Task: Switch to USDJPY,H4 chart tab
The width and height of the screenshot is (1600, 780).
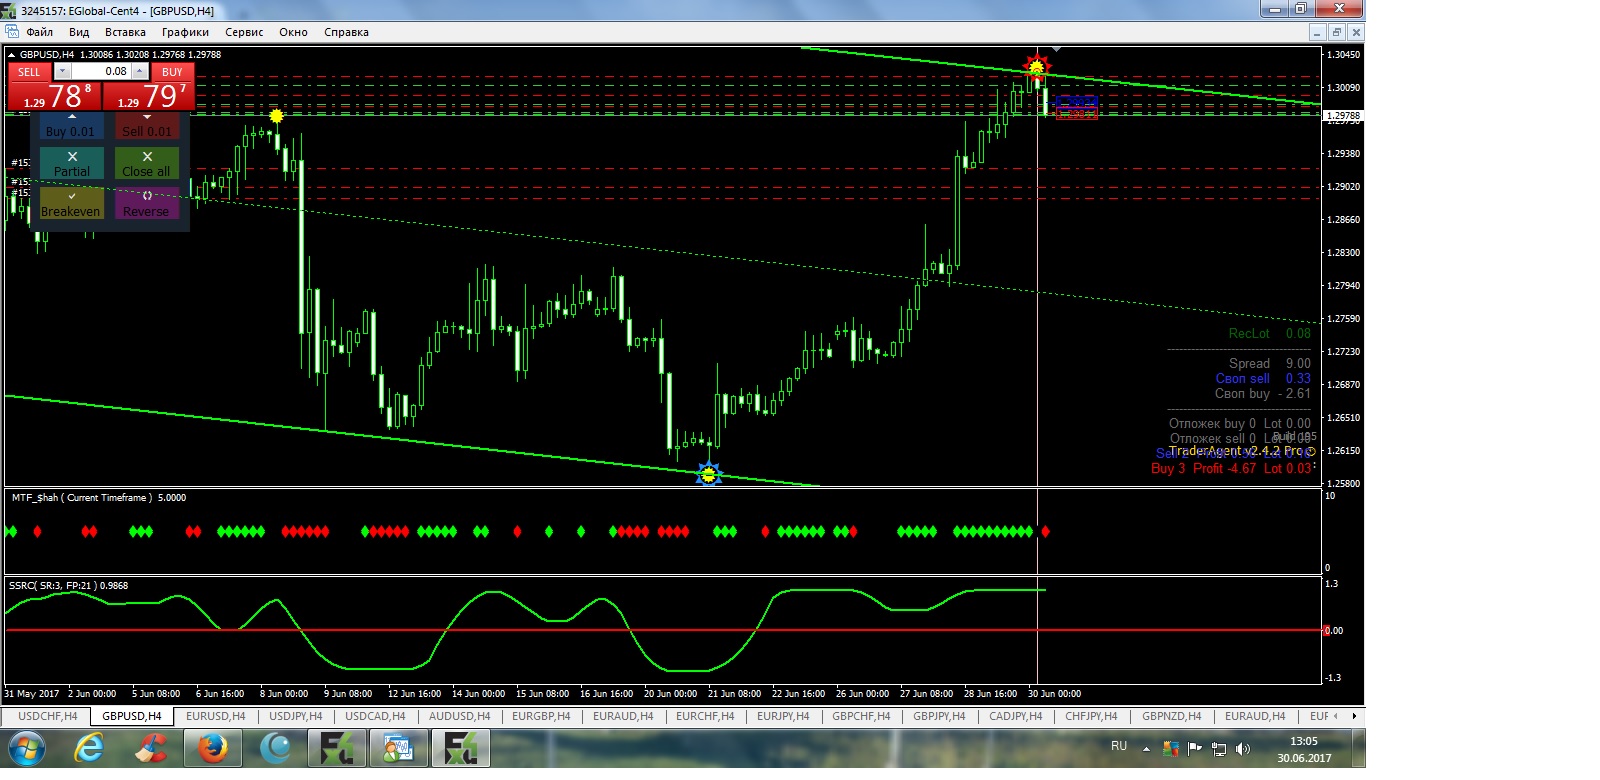Action: (x=296, y=716)
